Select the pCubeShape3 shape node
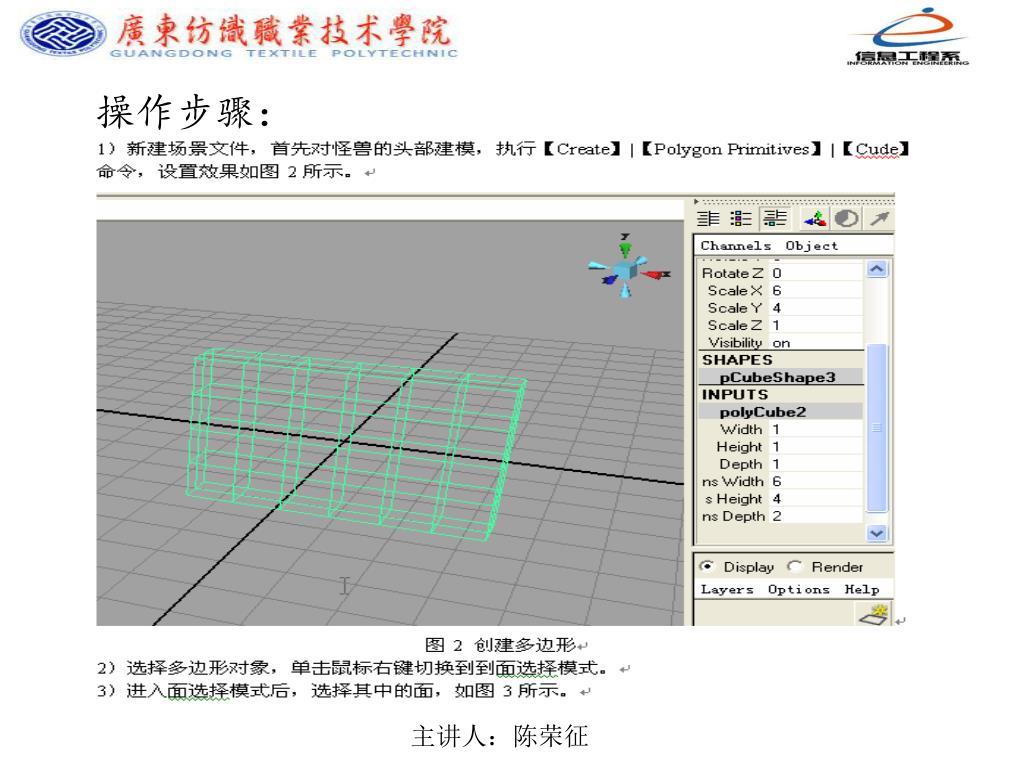The width and height of the screenshot is (1024, 768). (x=780, y=377)
